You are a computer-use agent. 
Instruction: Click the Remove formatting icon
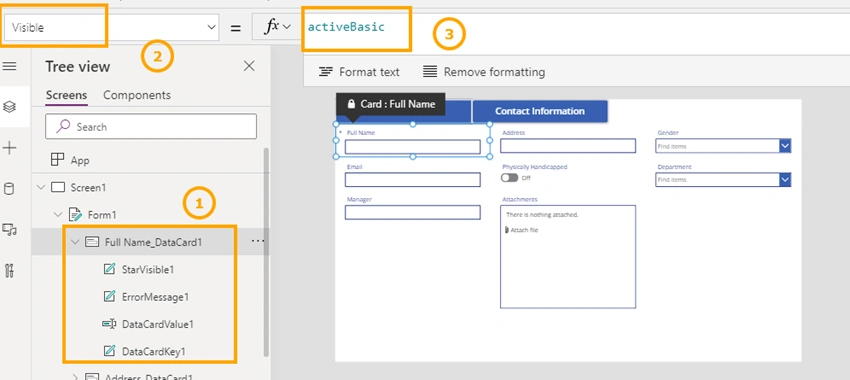(430, 72)
